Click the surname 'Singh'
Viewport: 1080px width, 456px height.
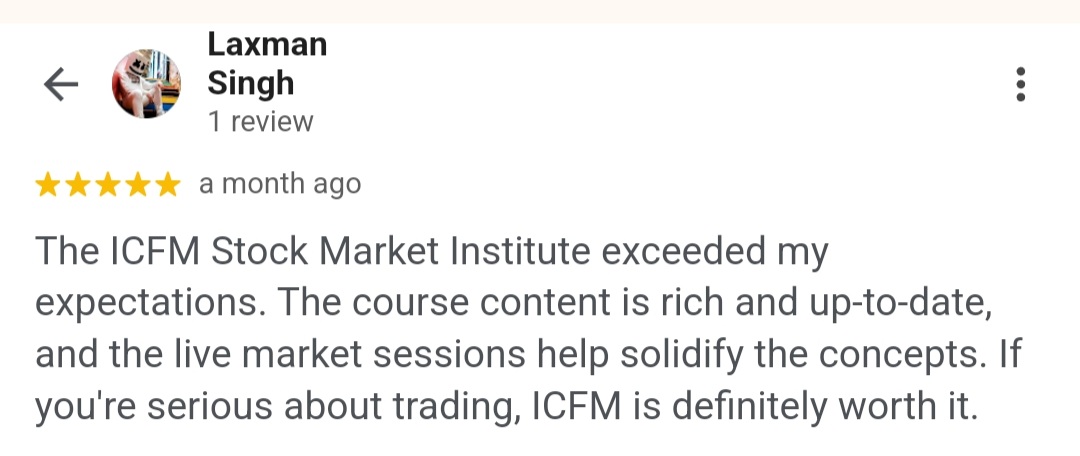[250, 84]
